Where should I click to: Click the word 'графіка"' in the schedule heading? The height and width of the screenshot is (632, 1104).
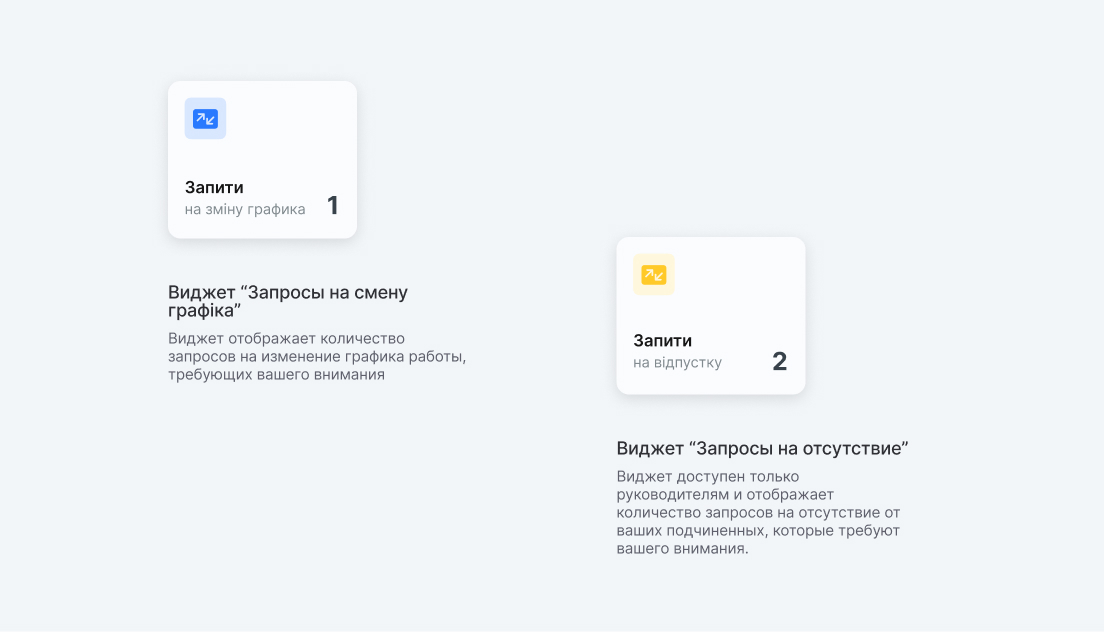click(x=204, y=311)
